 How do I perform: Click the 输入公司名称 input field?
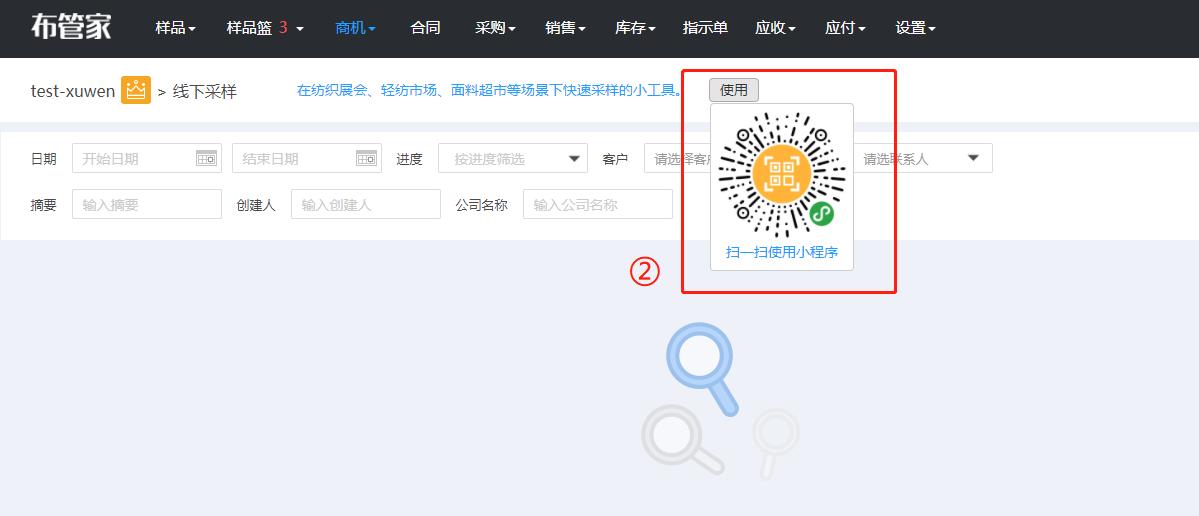tap(598, 204)
